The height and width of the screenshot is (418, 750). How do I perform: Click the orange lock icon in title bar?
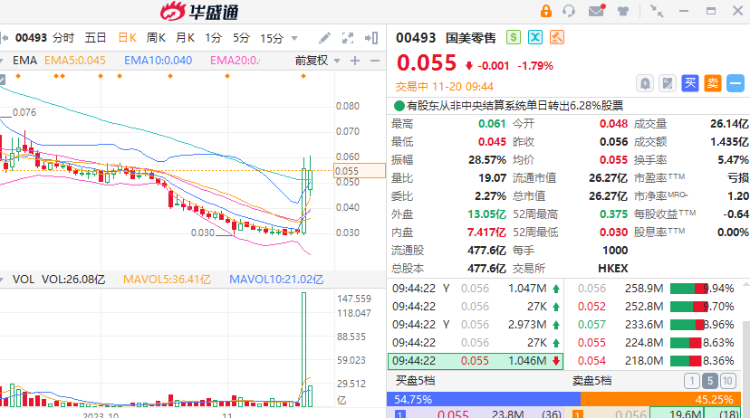[x=546, y=11]
